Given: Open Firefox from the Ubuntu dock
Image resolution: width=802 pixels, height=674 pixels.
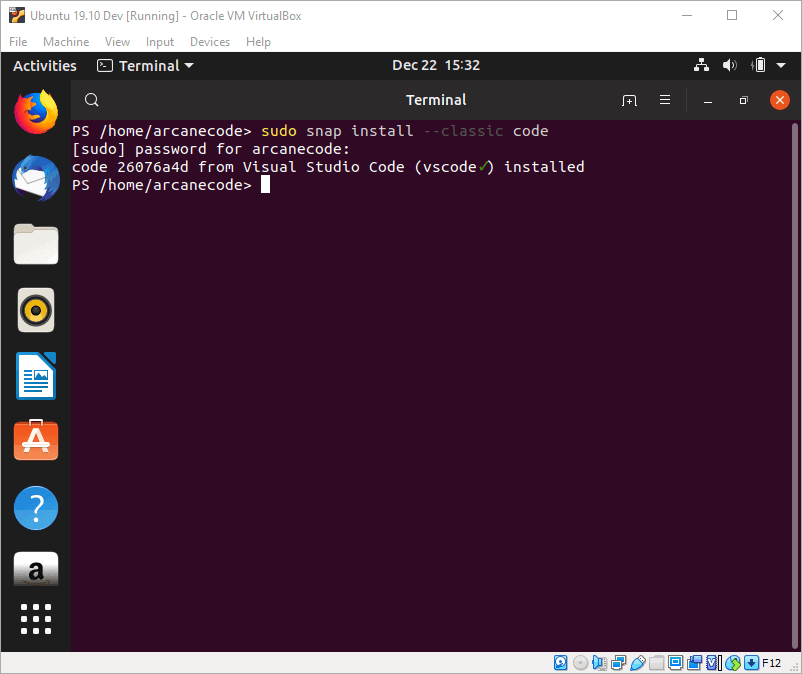Looking at the screenshot, I should [36, 112].
